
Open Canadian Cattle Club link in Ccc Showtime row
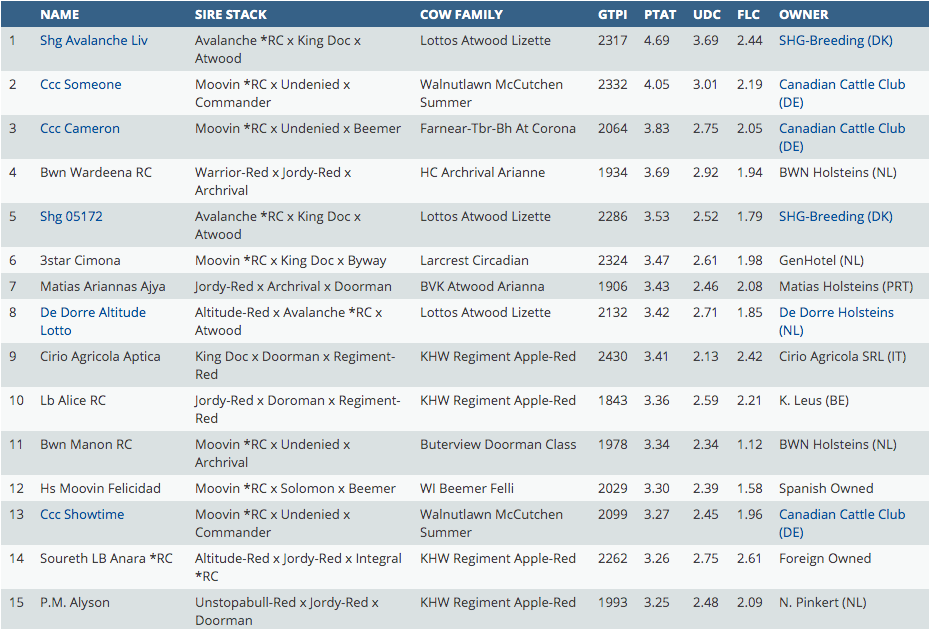pyautogui.click(x=841, y=515)
